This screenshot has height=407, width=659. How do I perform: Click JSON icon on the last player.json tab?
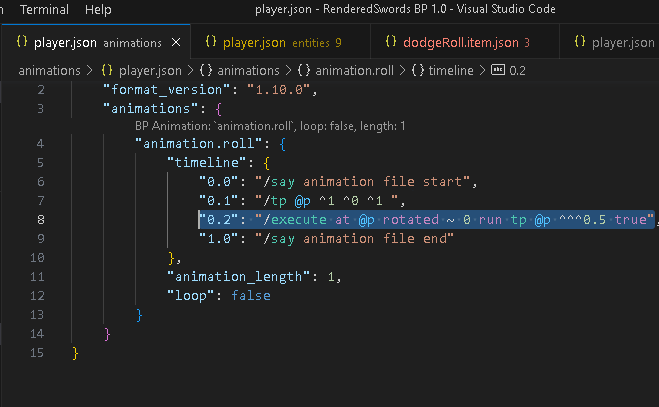pyautogui.click(x=580, y=42)
